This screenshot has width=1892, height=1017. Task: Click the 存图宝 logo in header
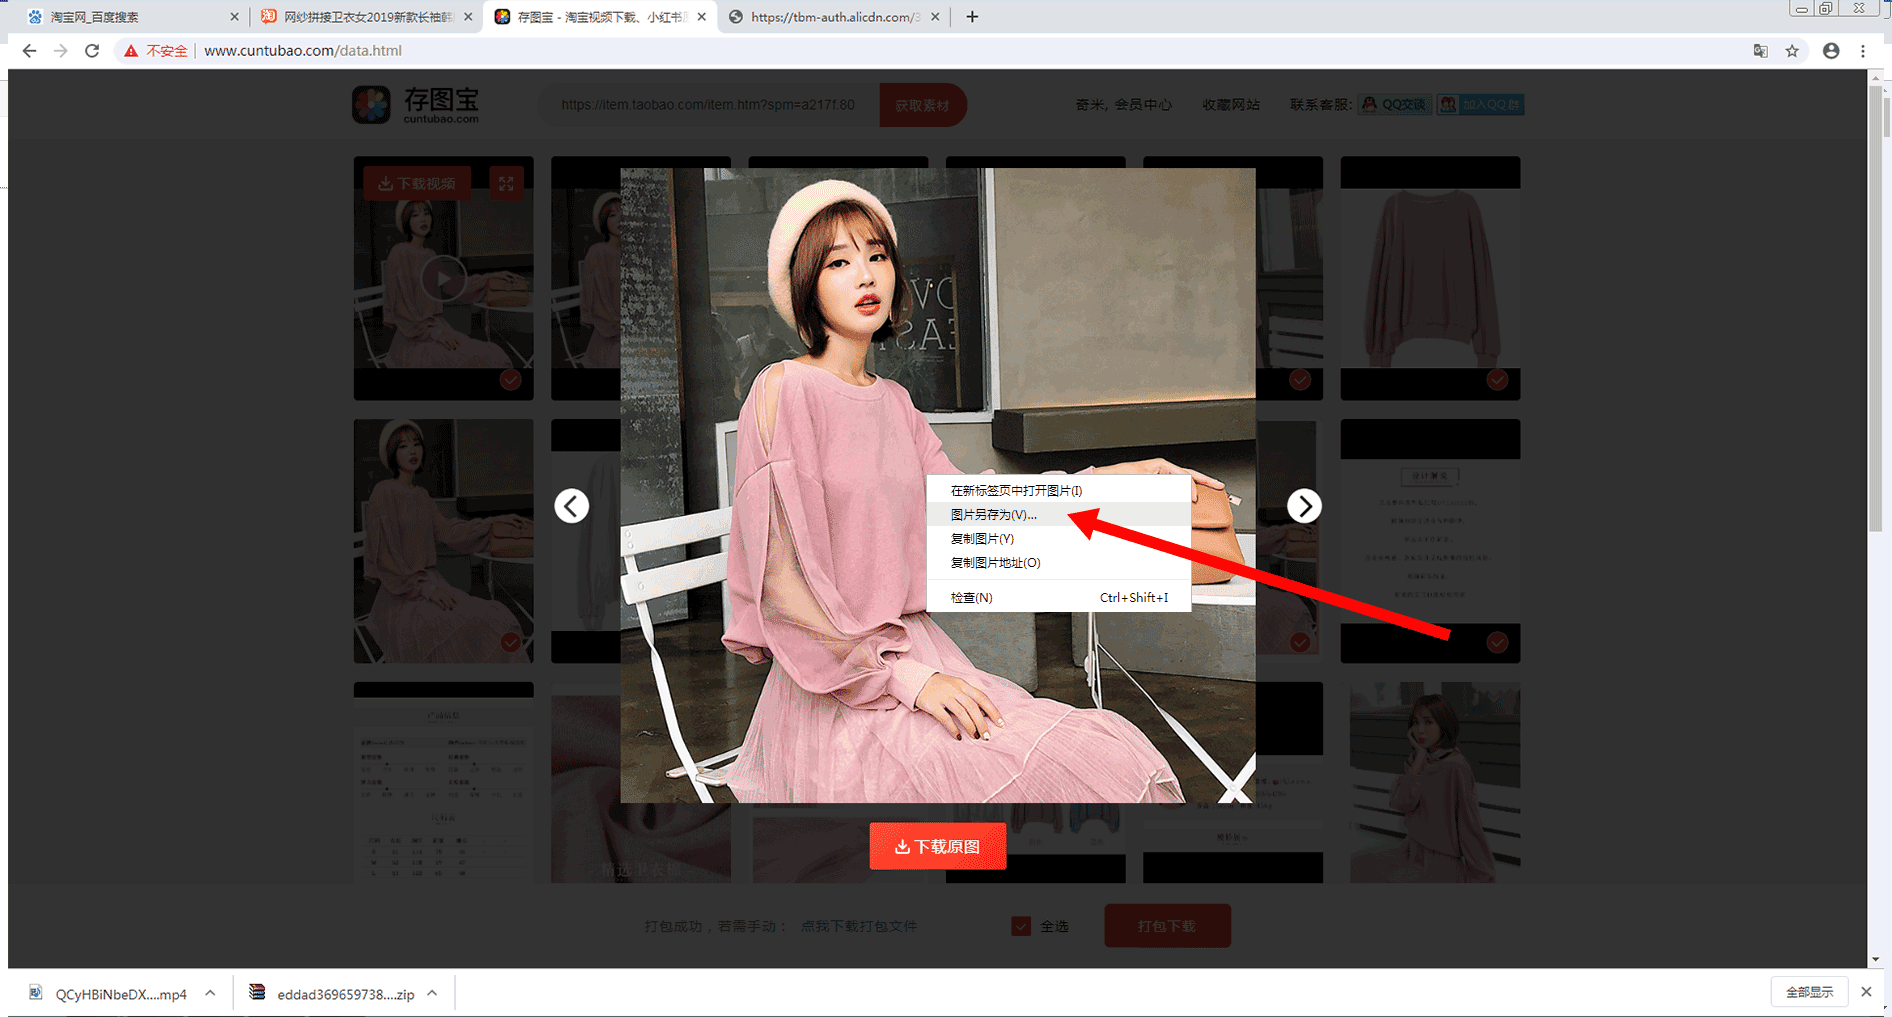(416, 105)
